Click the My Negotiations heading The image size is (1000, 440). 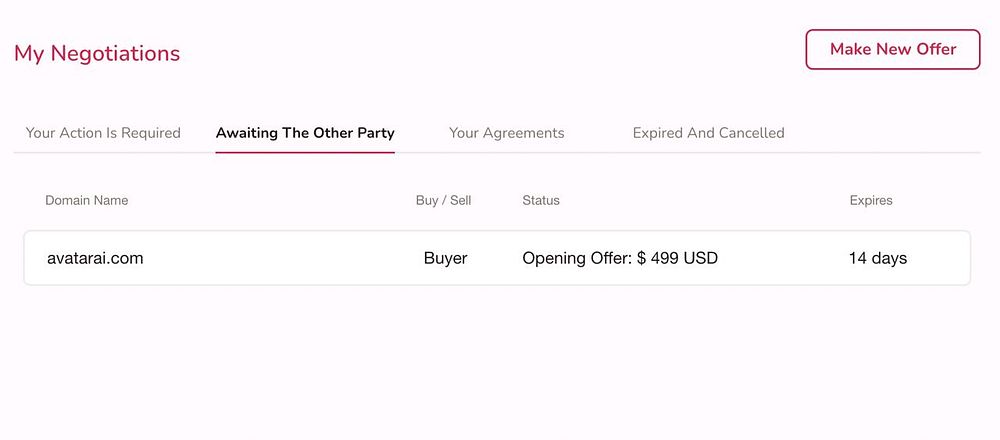click(x=97, y=53)
